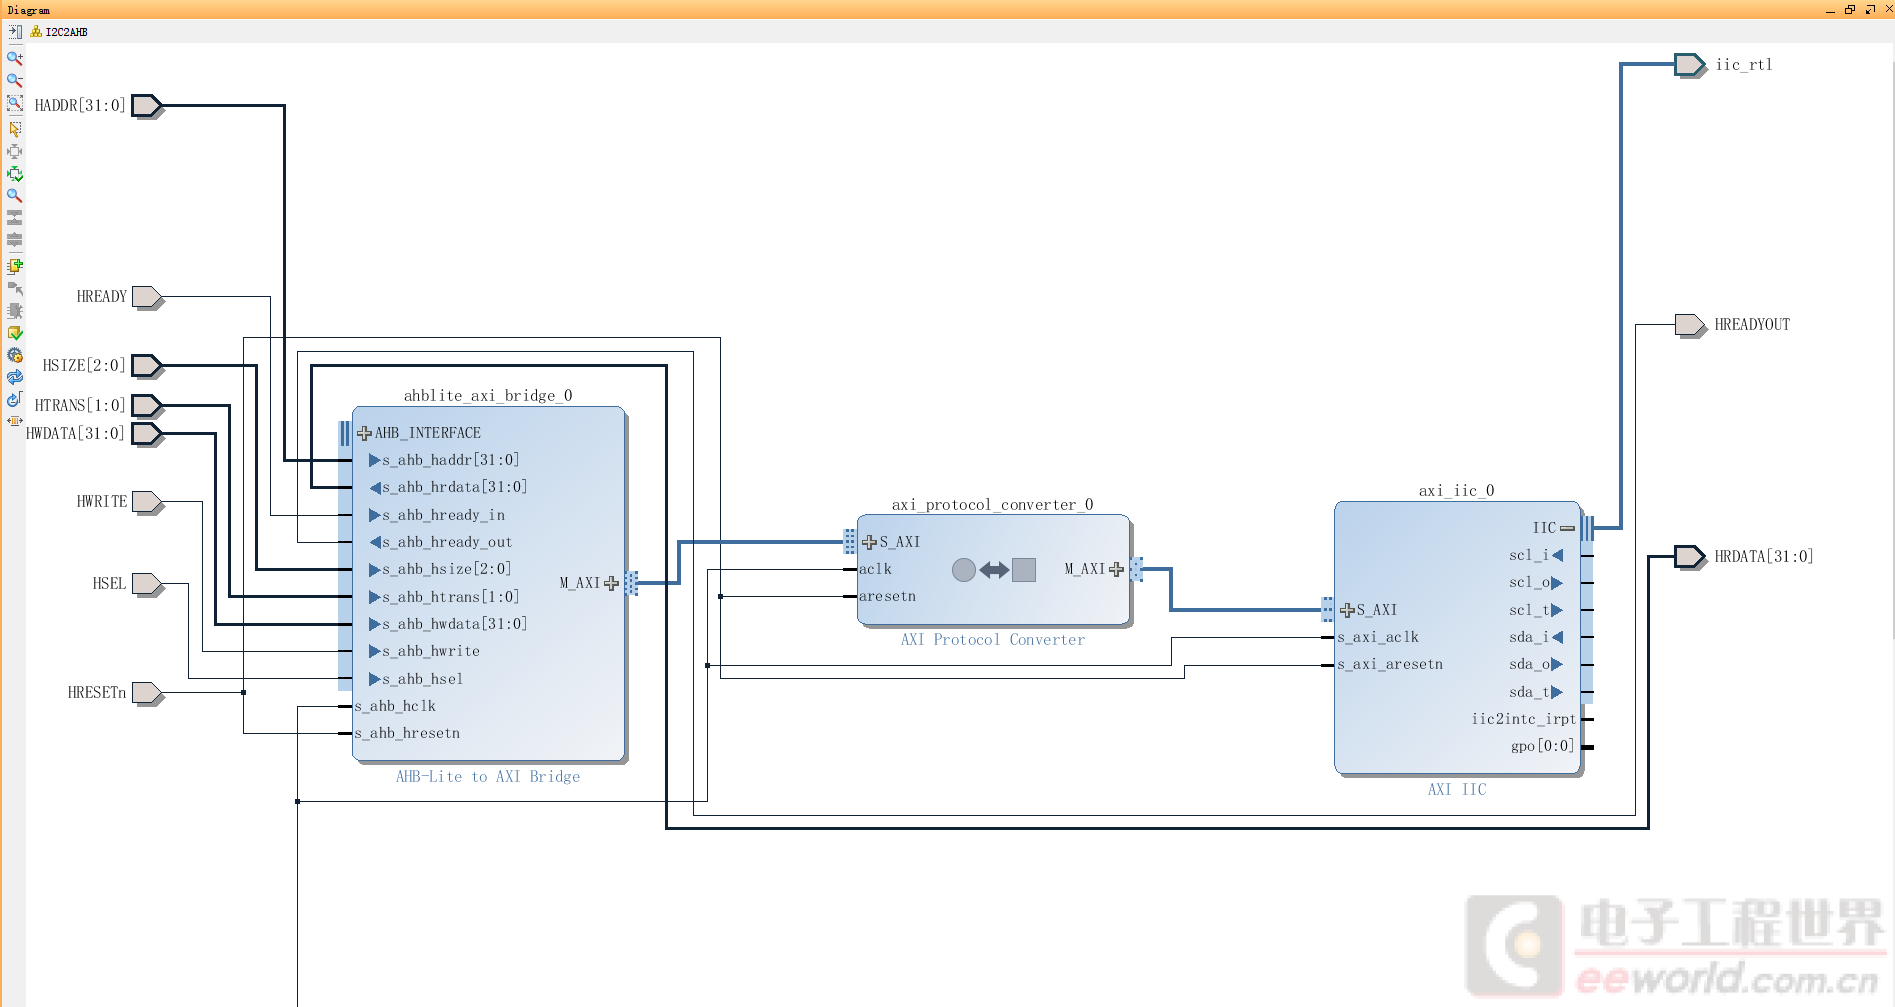The height and width of the screenshot is (1007, 1895).
Task: Zoom in on the block diagram
Action: click(15, 58)
